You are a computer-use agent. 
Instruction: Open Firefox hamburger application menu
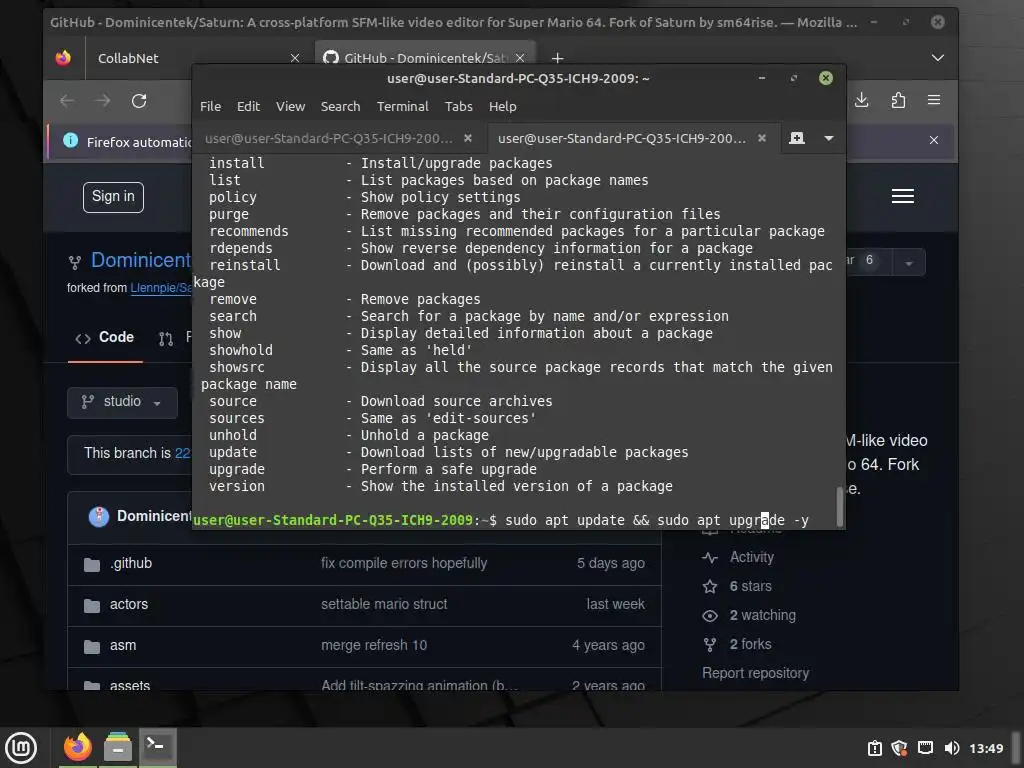click(x=934, y=100)
